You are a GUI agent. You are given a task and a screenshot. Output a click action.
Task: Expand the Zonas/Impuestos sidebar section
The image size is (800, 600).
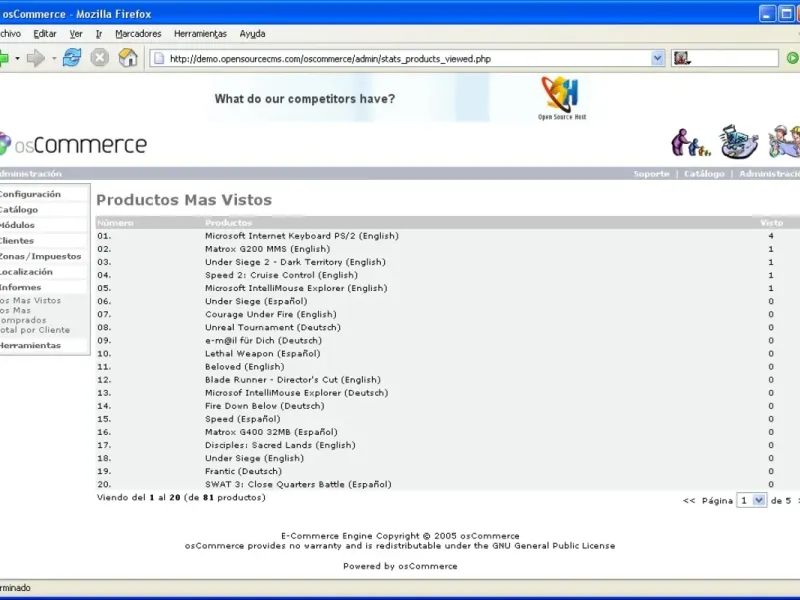click(40, 256)
